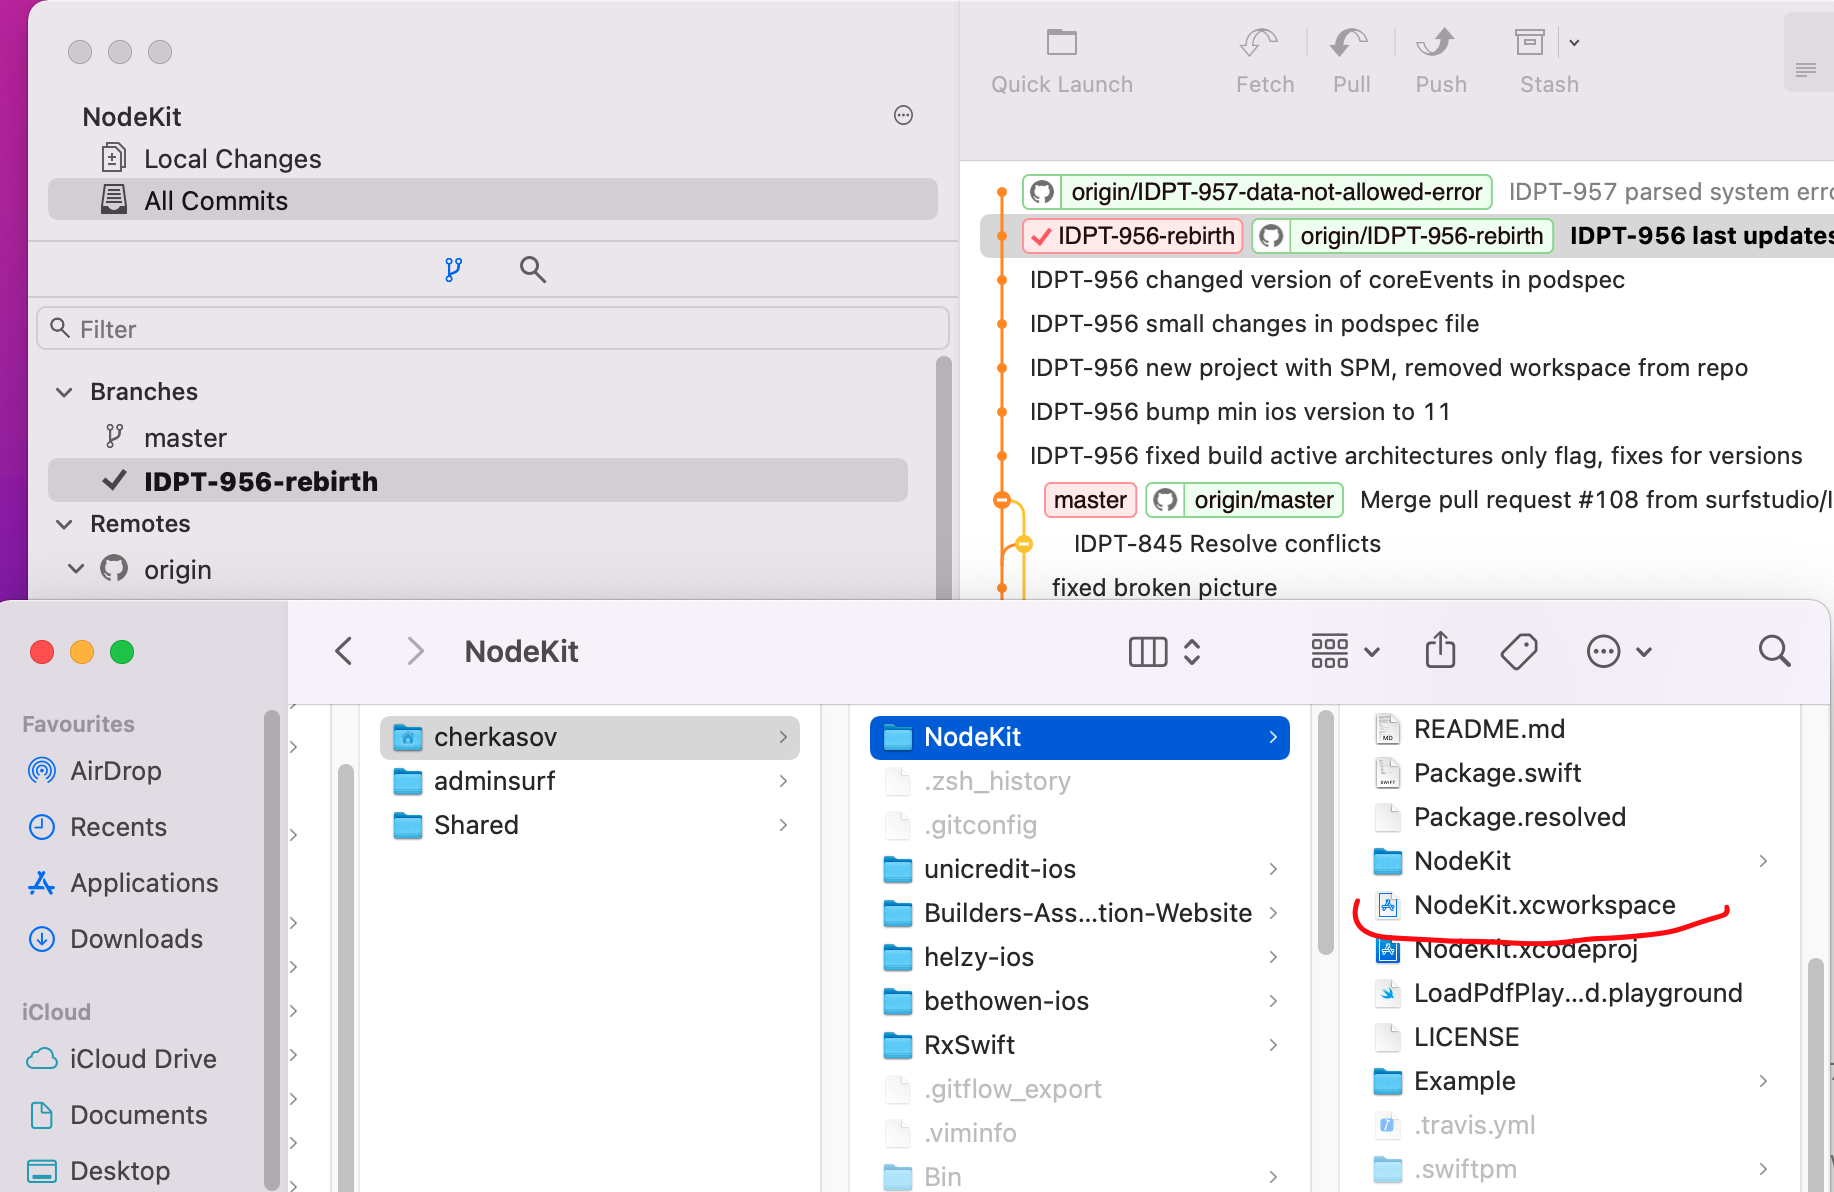Collapse the Branches section in Fork
The height and width of the screenshot is (1192, 1834).
click(64, 391)
